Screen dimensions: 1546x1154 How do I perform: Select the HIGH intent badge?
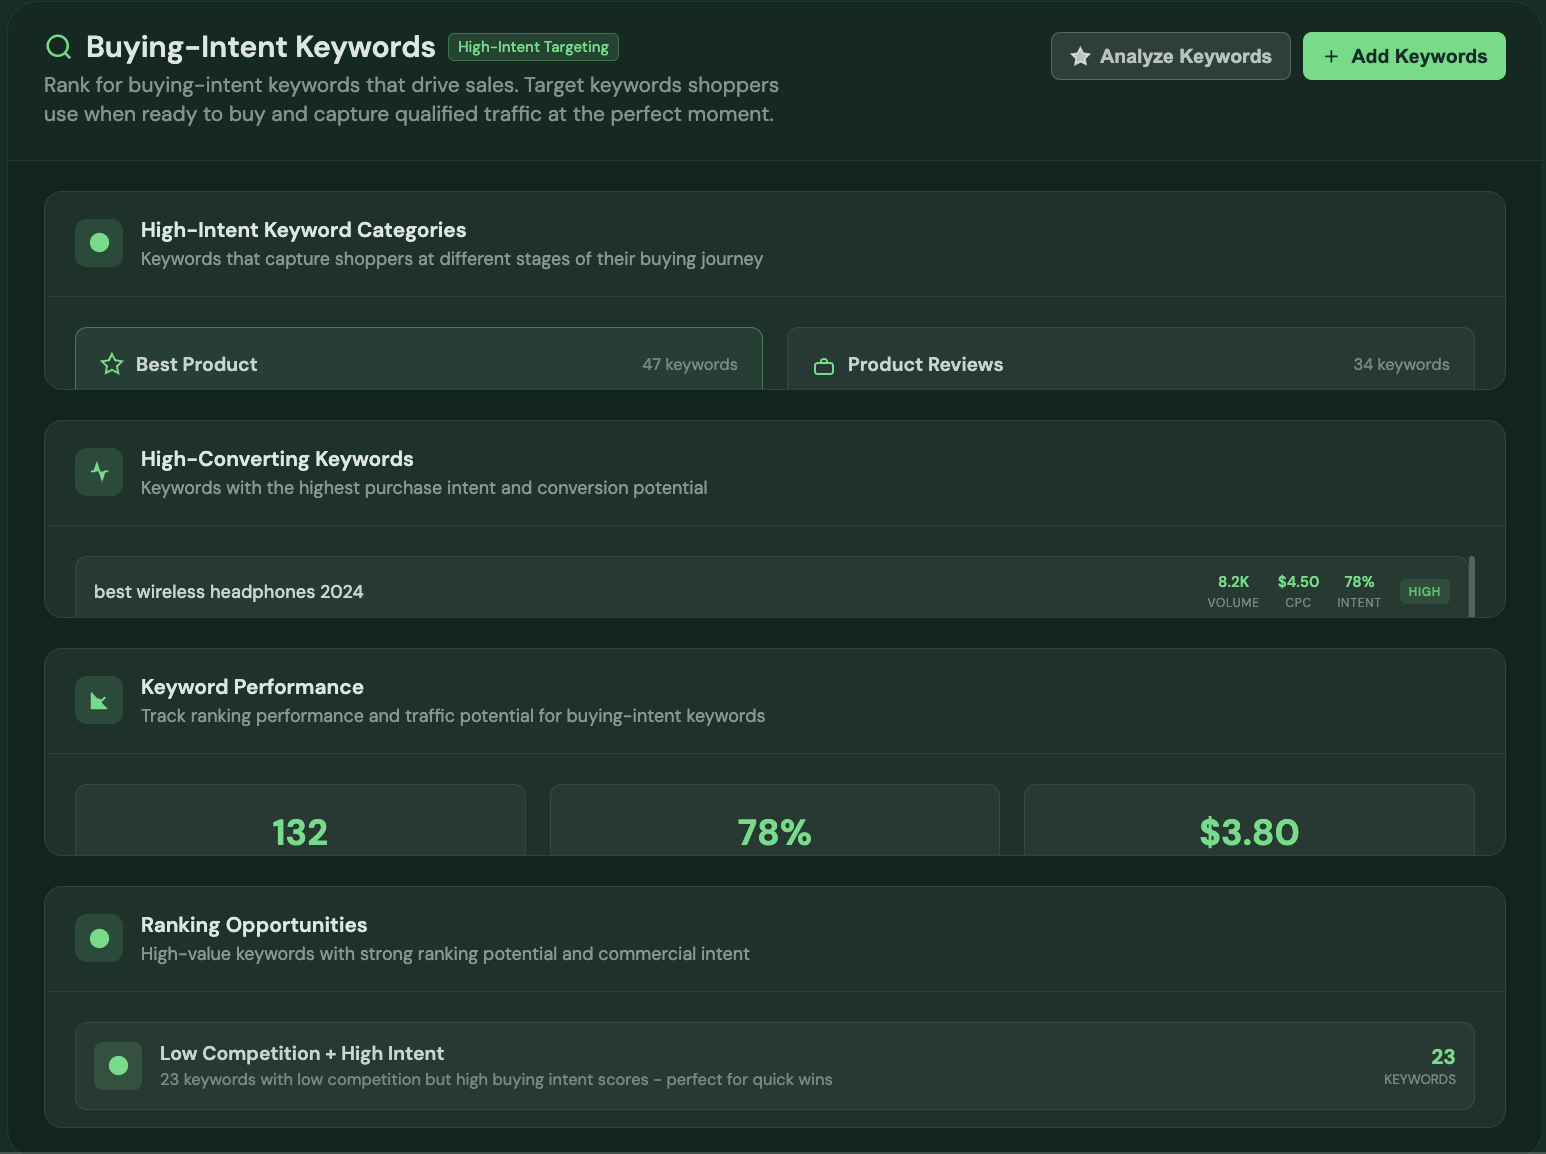(1424, 591)
